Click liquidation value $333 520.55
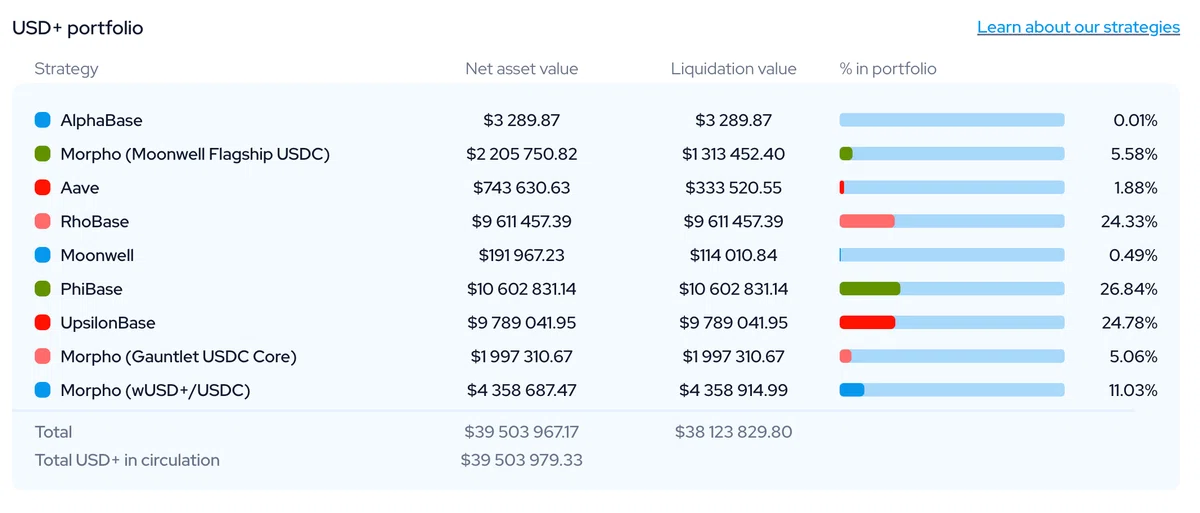 (x=734, y=188)
